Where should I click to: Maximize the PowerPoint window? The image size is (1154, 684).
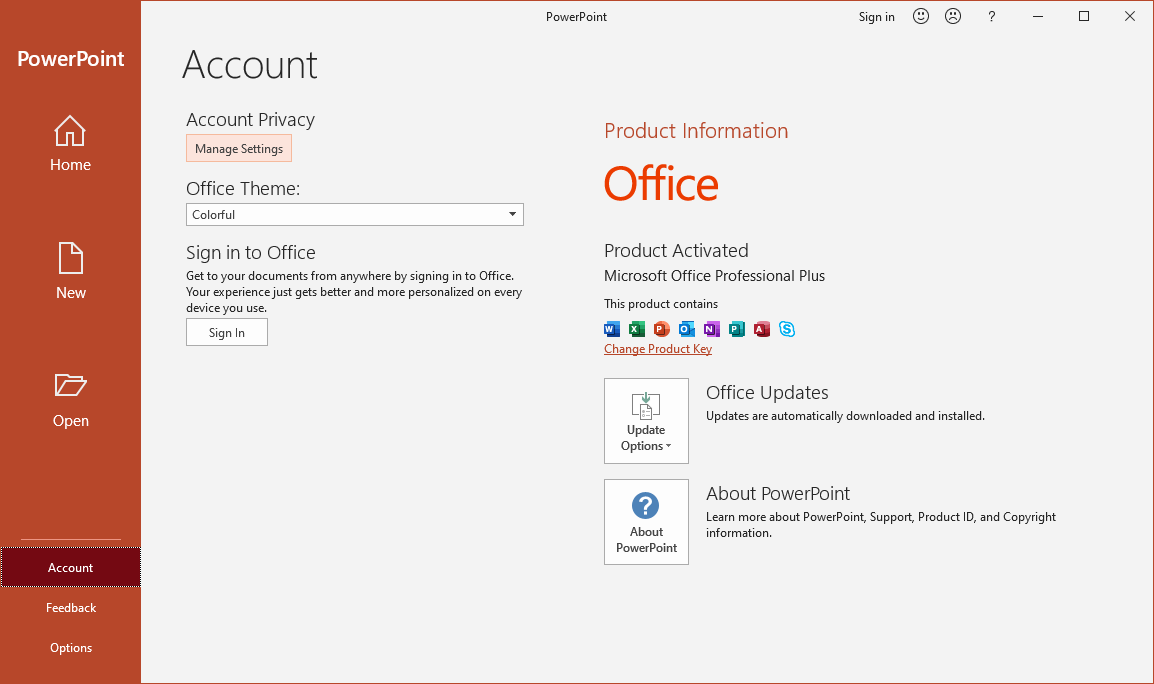tap(1083, 16)
